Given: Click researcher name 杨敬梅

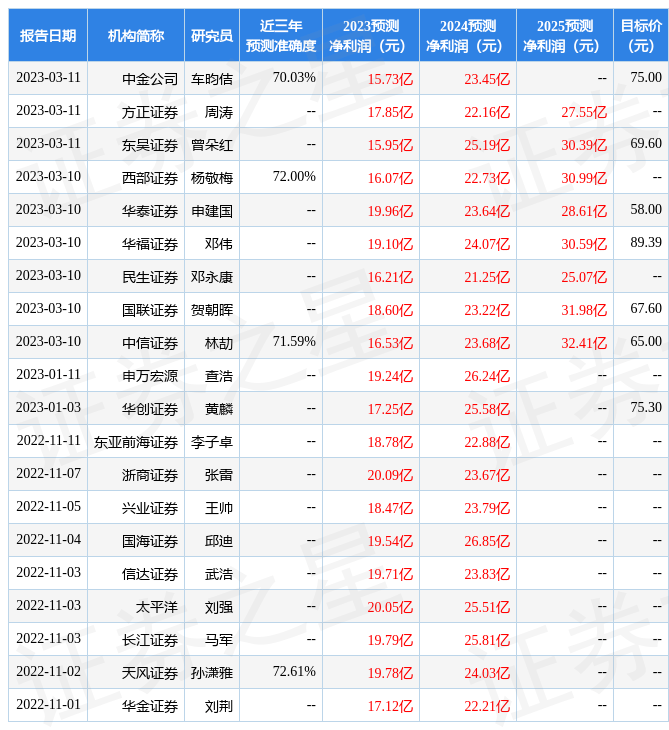Looking at the screenshot, I should [212, 178].
